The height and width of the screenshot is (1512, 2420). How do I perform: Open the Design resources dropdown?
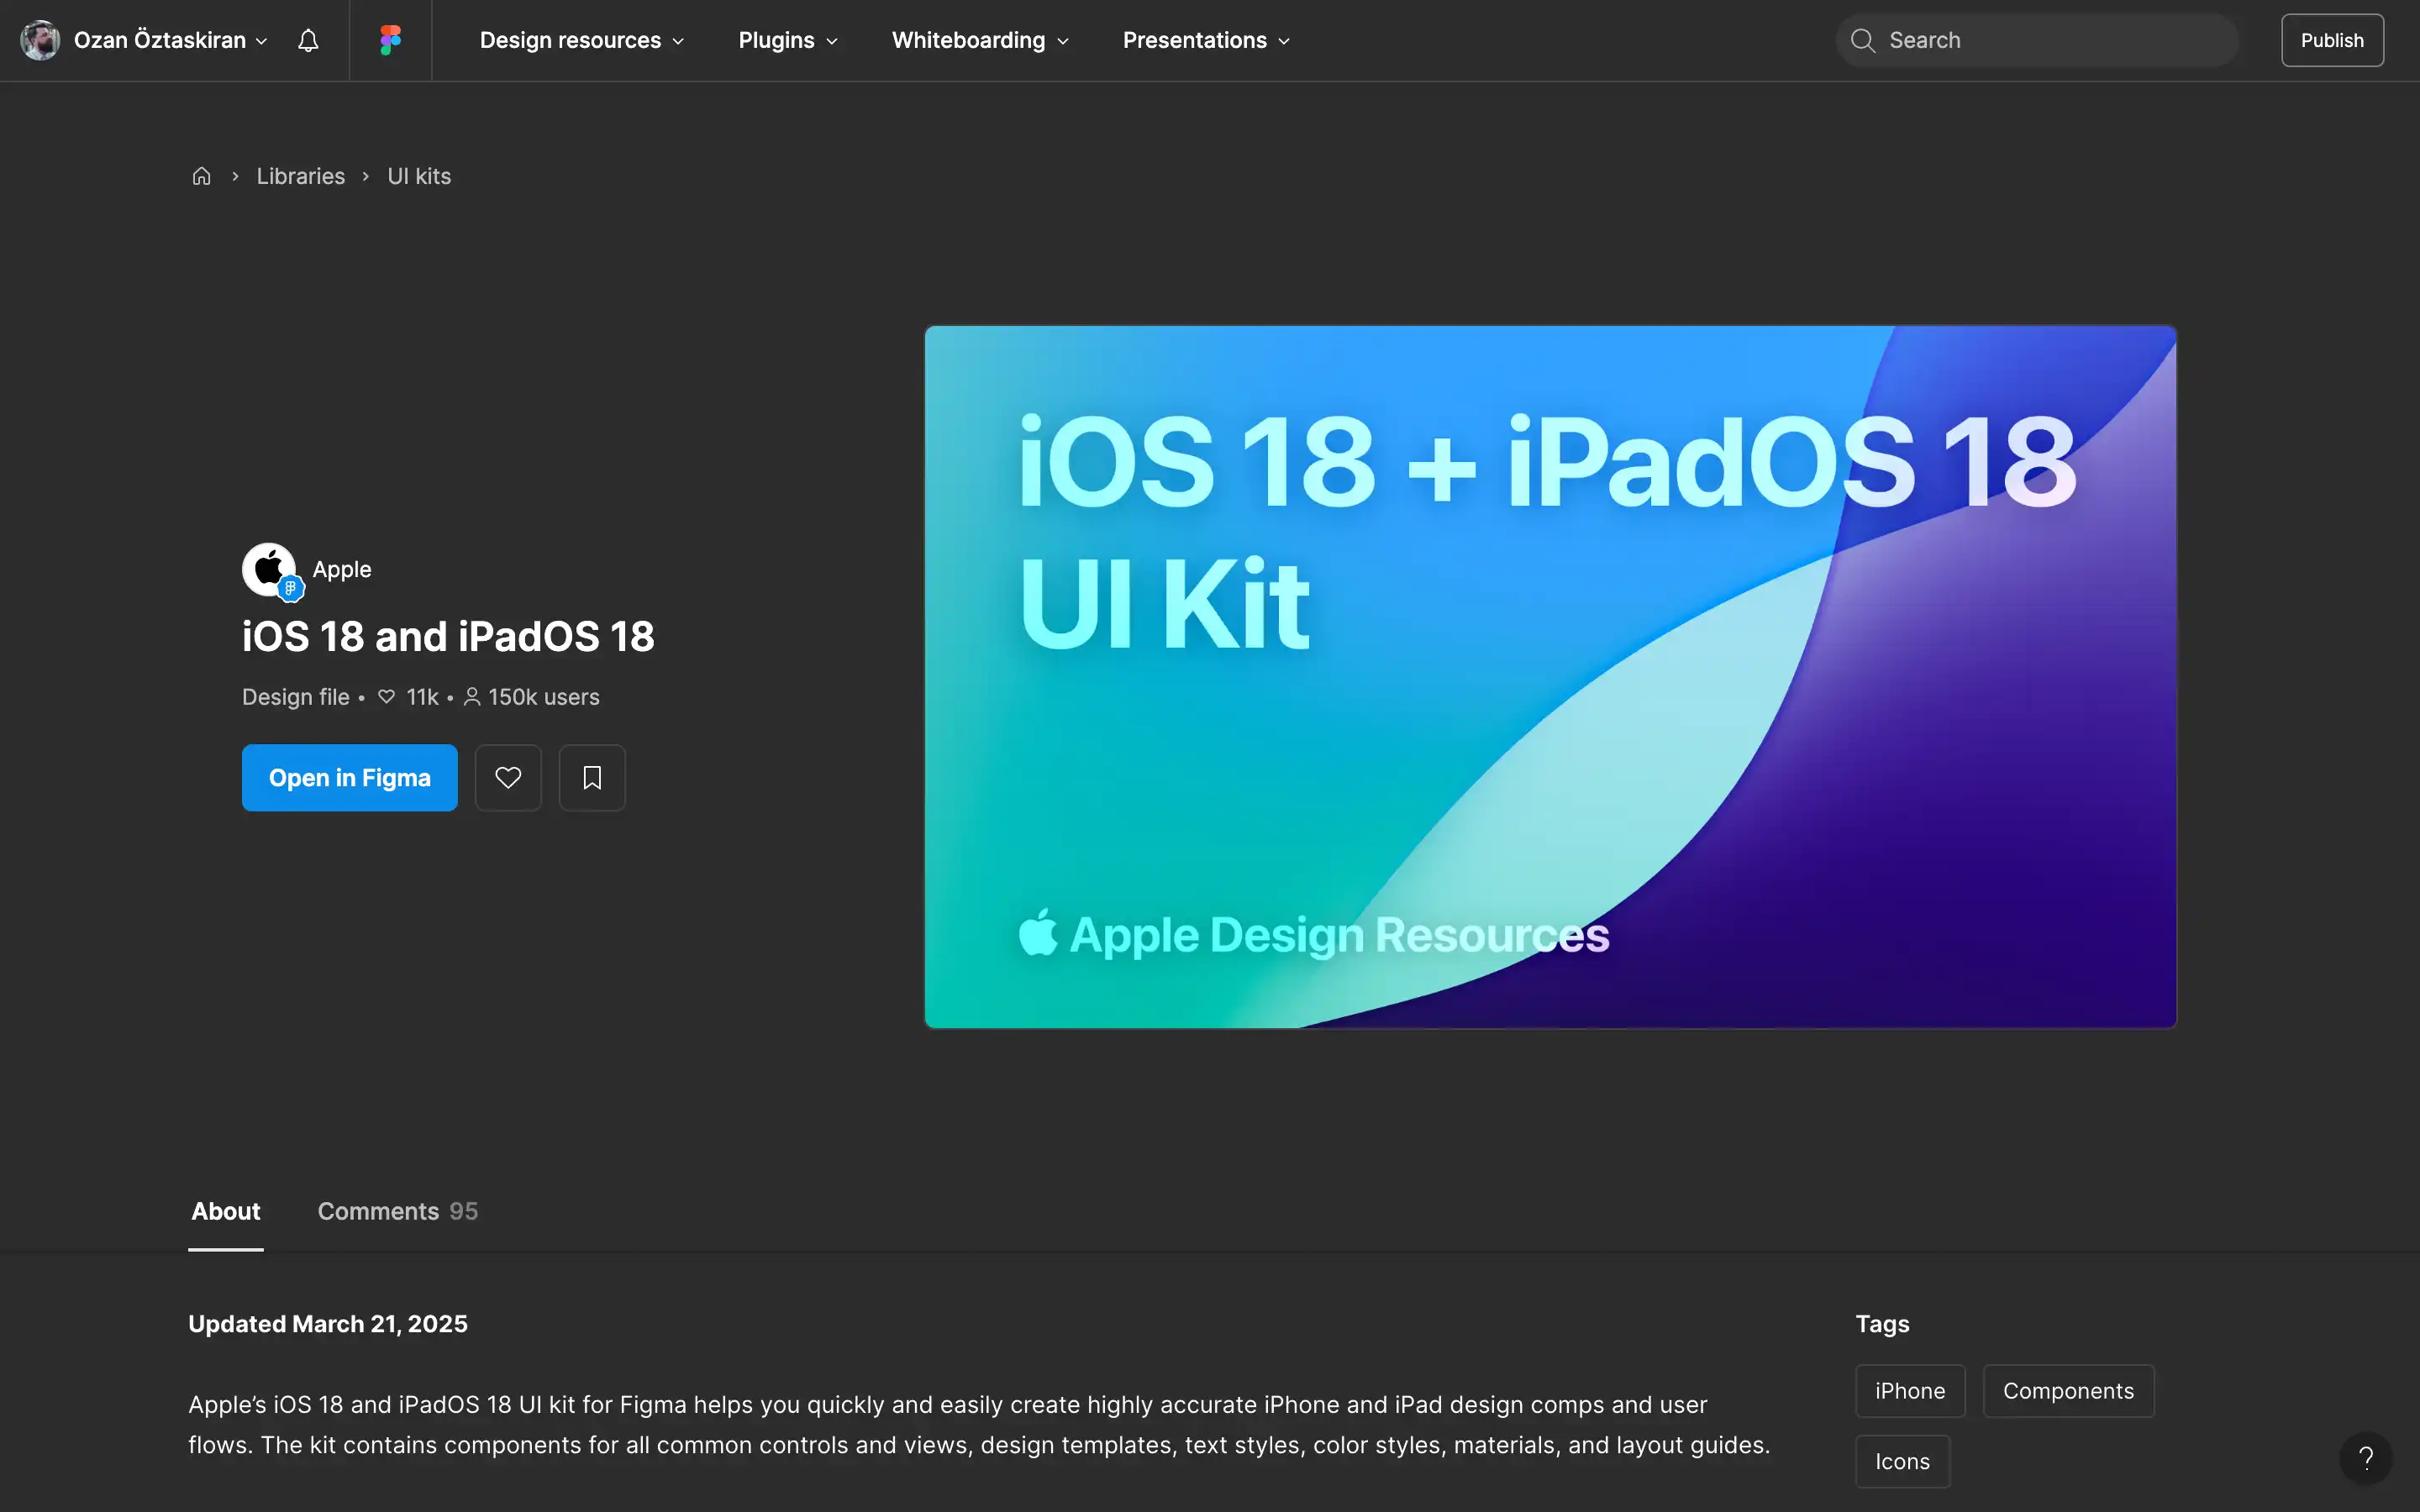(x=582, y=40)
